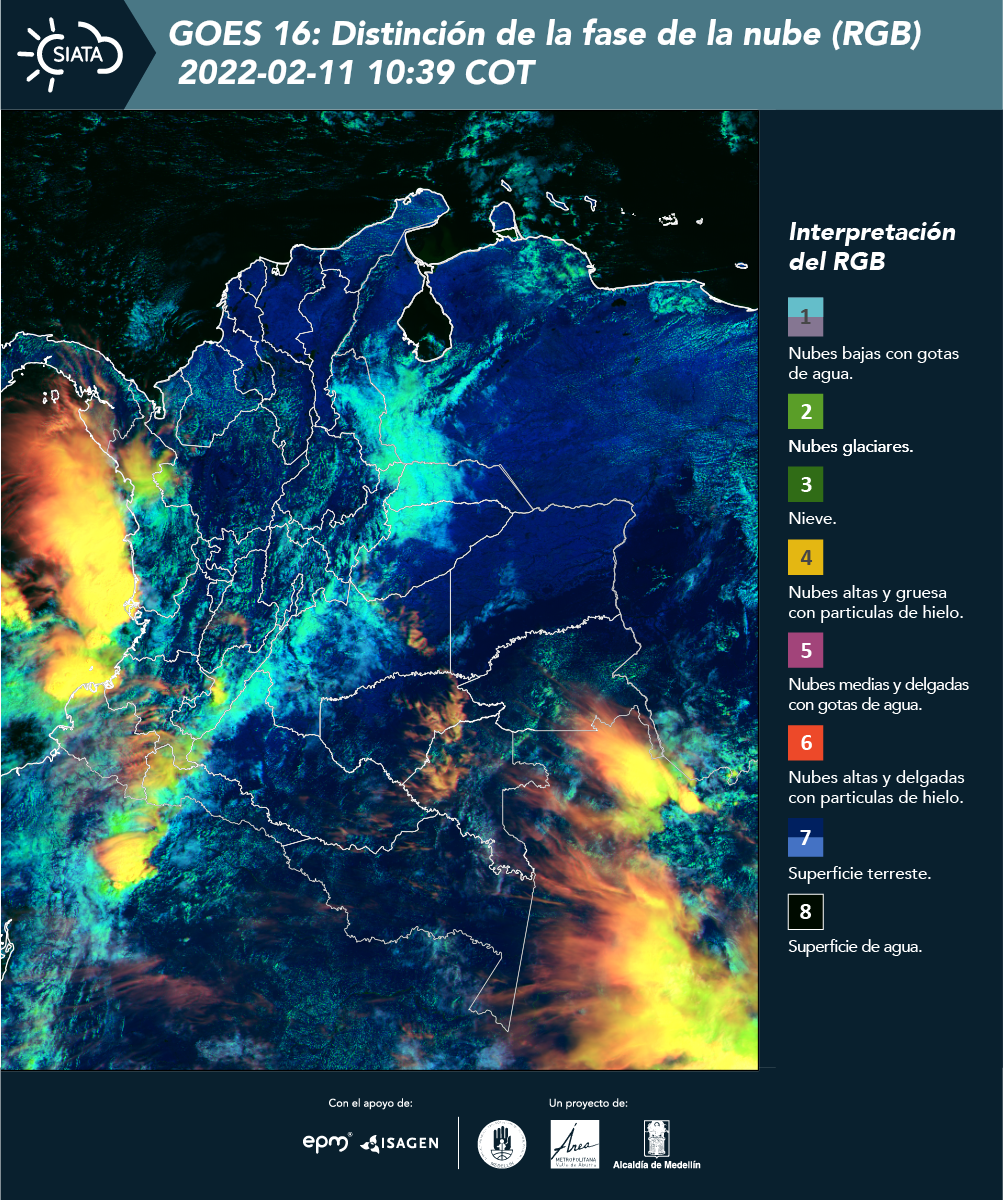This screenshot has height=1200, width=1003.
Task: Click the GOES 16 satellite map image
Action: click(380, 589)
